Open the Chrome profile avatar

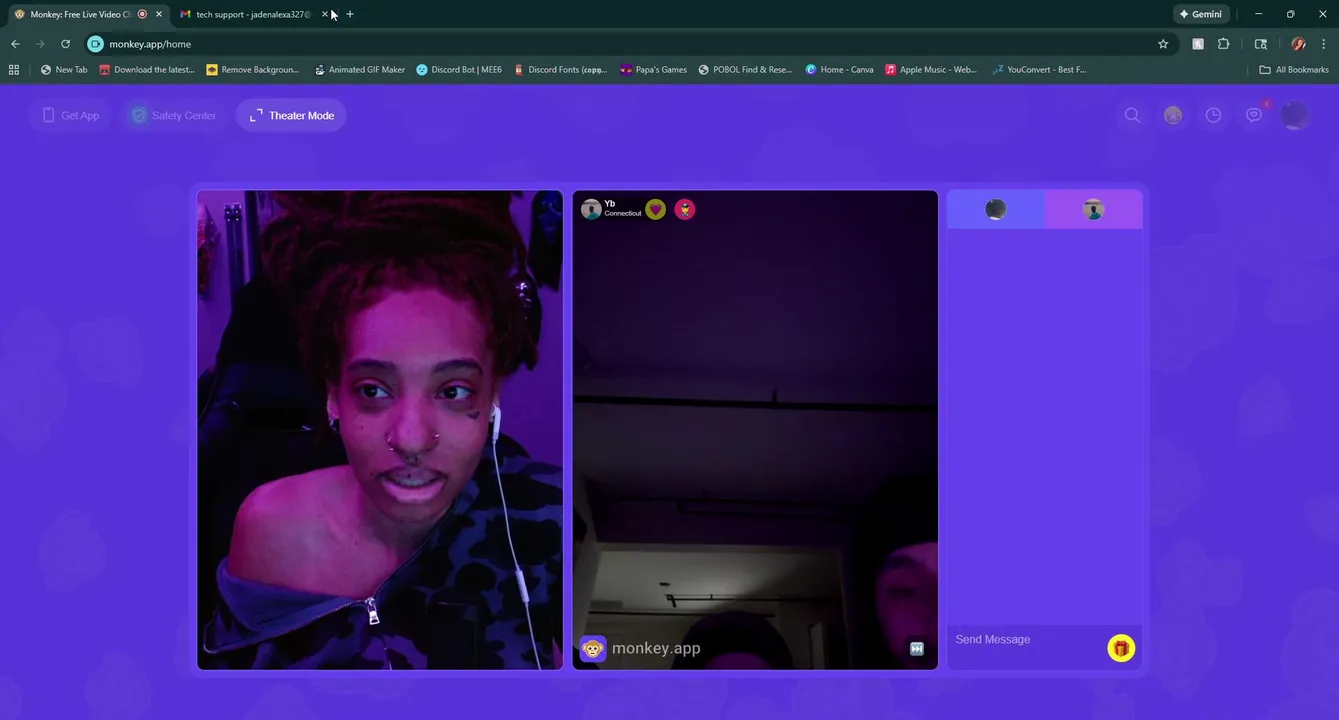tap(1298, 44)
